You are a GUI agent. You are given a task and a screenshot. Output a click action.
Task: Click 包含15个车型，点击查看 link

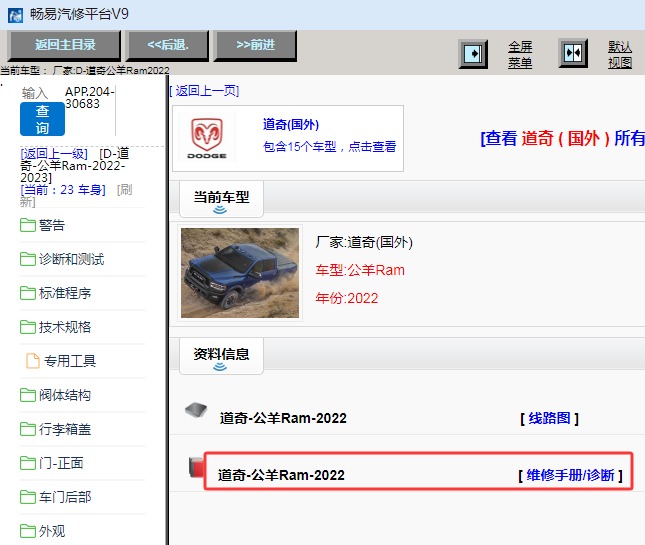pos(329,146)
